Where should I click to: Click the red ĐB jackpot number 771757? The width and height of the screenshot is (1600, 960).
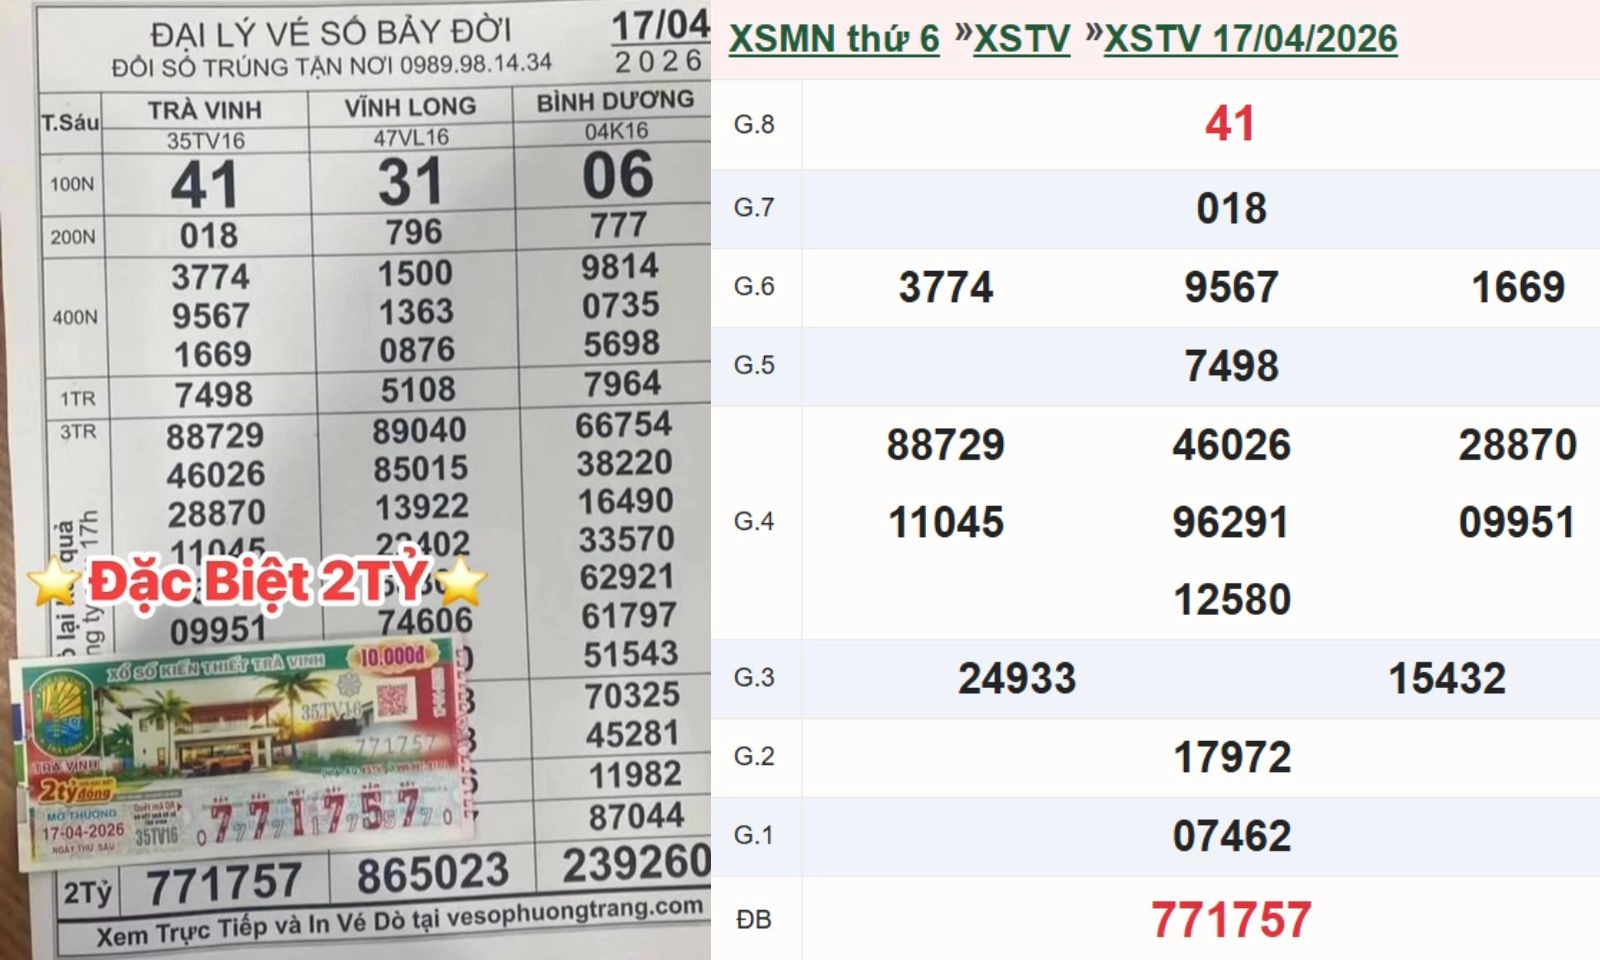(1231, 919)
